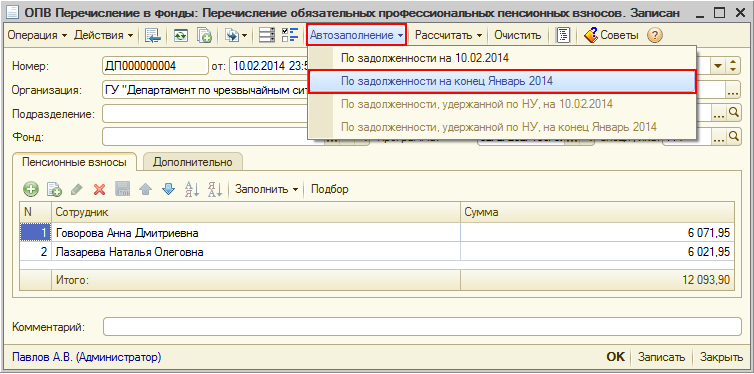The width and height of the screenshot is (754, 374).
Task: Open Подбор selection
Action: click(x=330, y=189)
